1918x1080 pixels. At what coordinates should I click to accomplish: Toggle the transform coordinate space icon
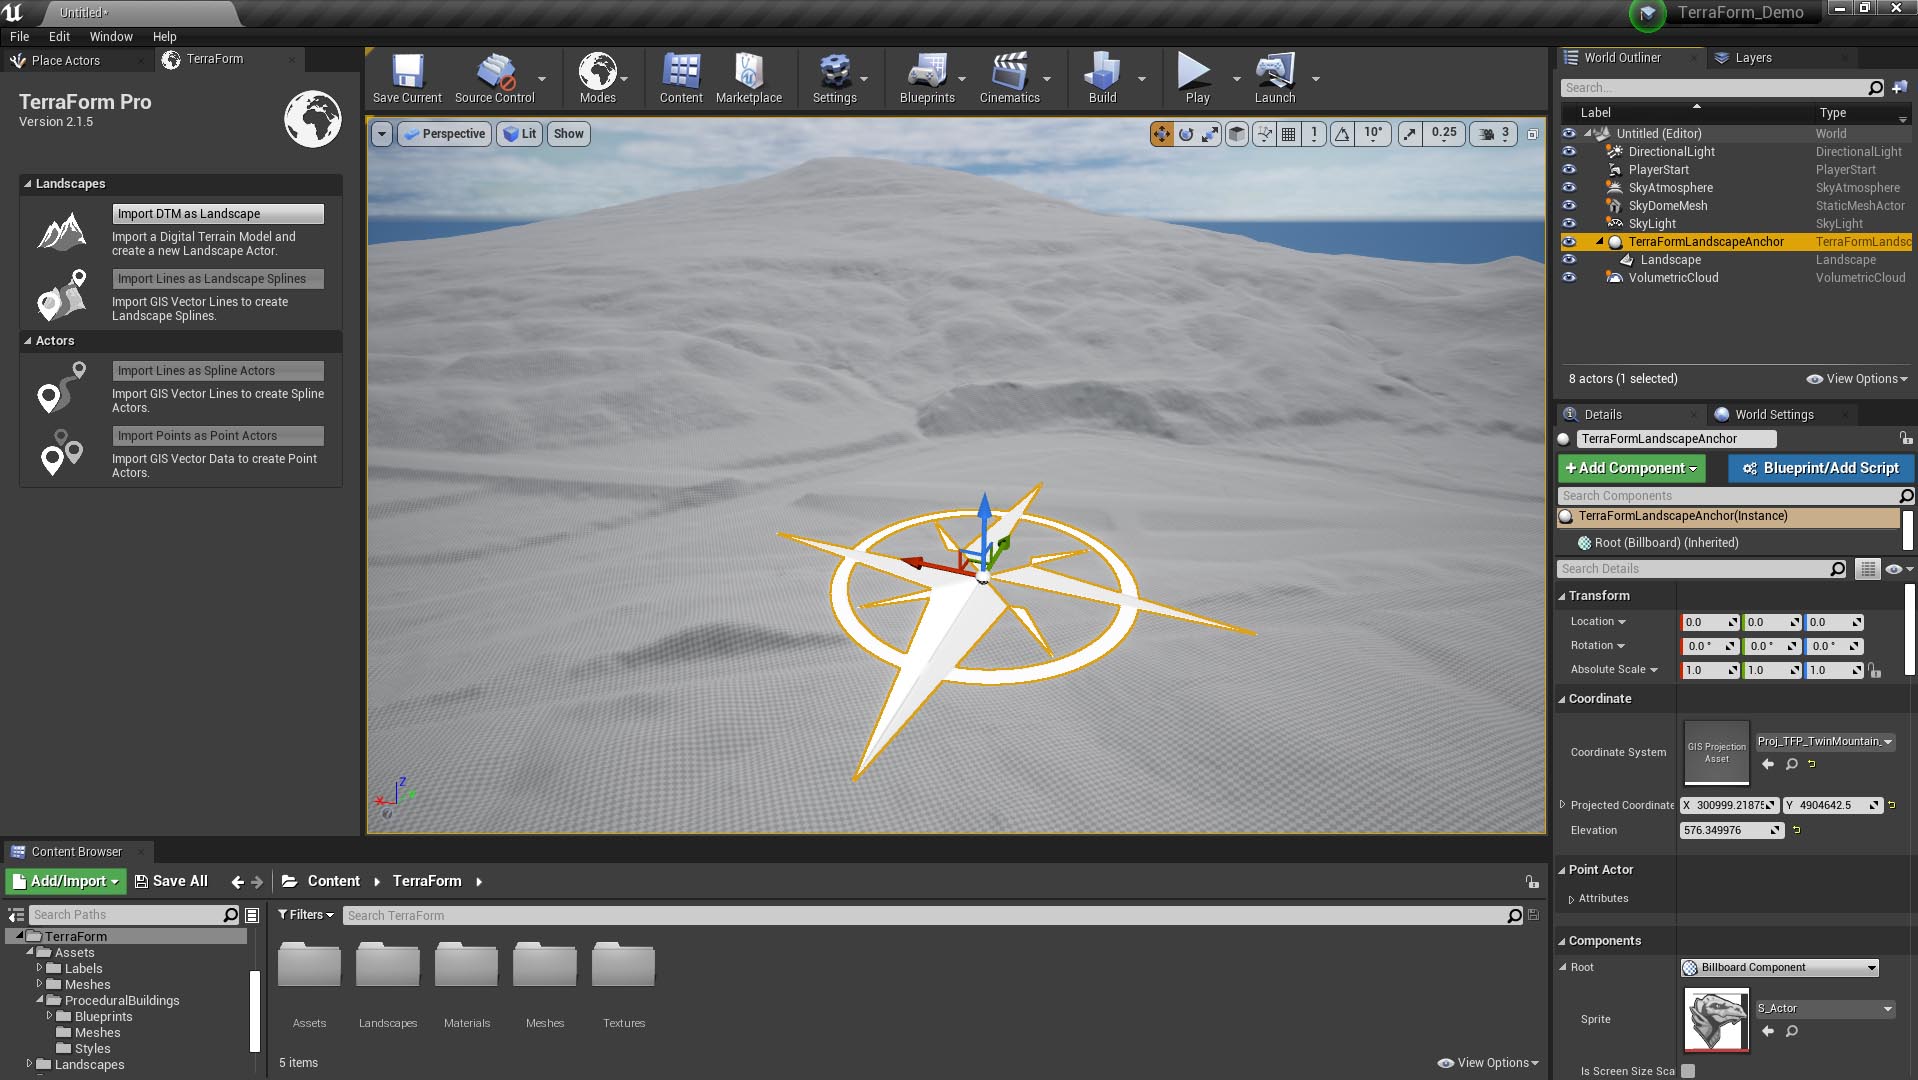click(x=1237, y=134)
